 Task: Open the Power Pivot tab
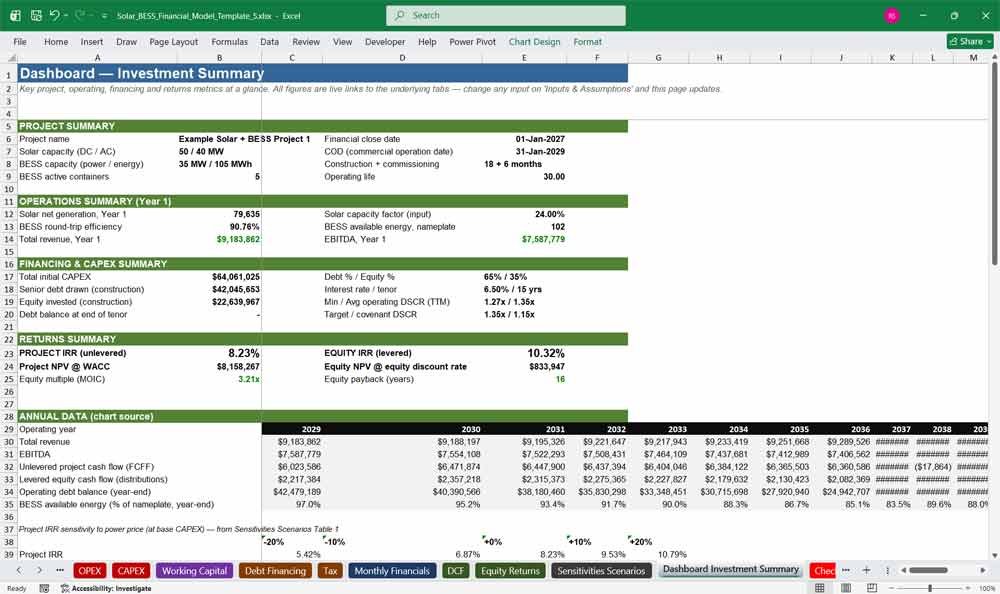pyautogui.click(x=472, y=41)
